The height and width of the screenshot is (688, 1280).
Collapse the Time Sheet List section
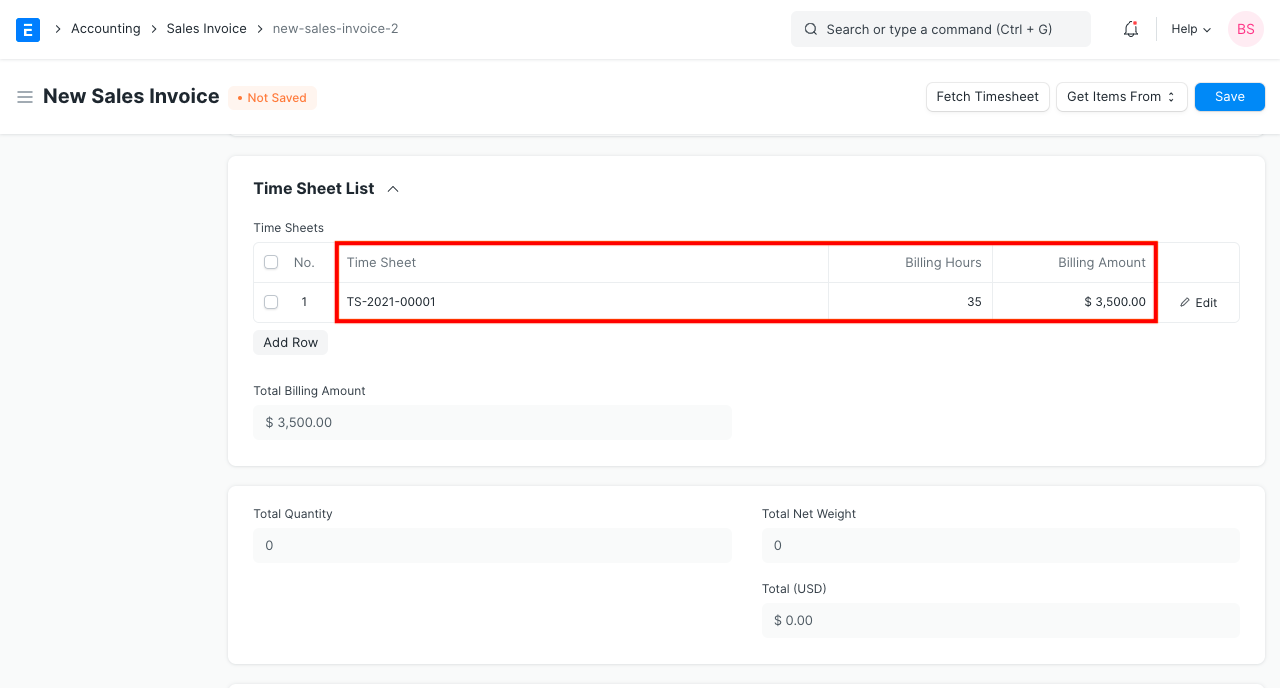click(392, 188)
